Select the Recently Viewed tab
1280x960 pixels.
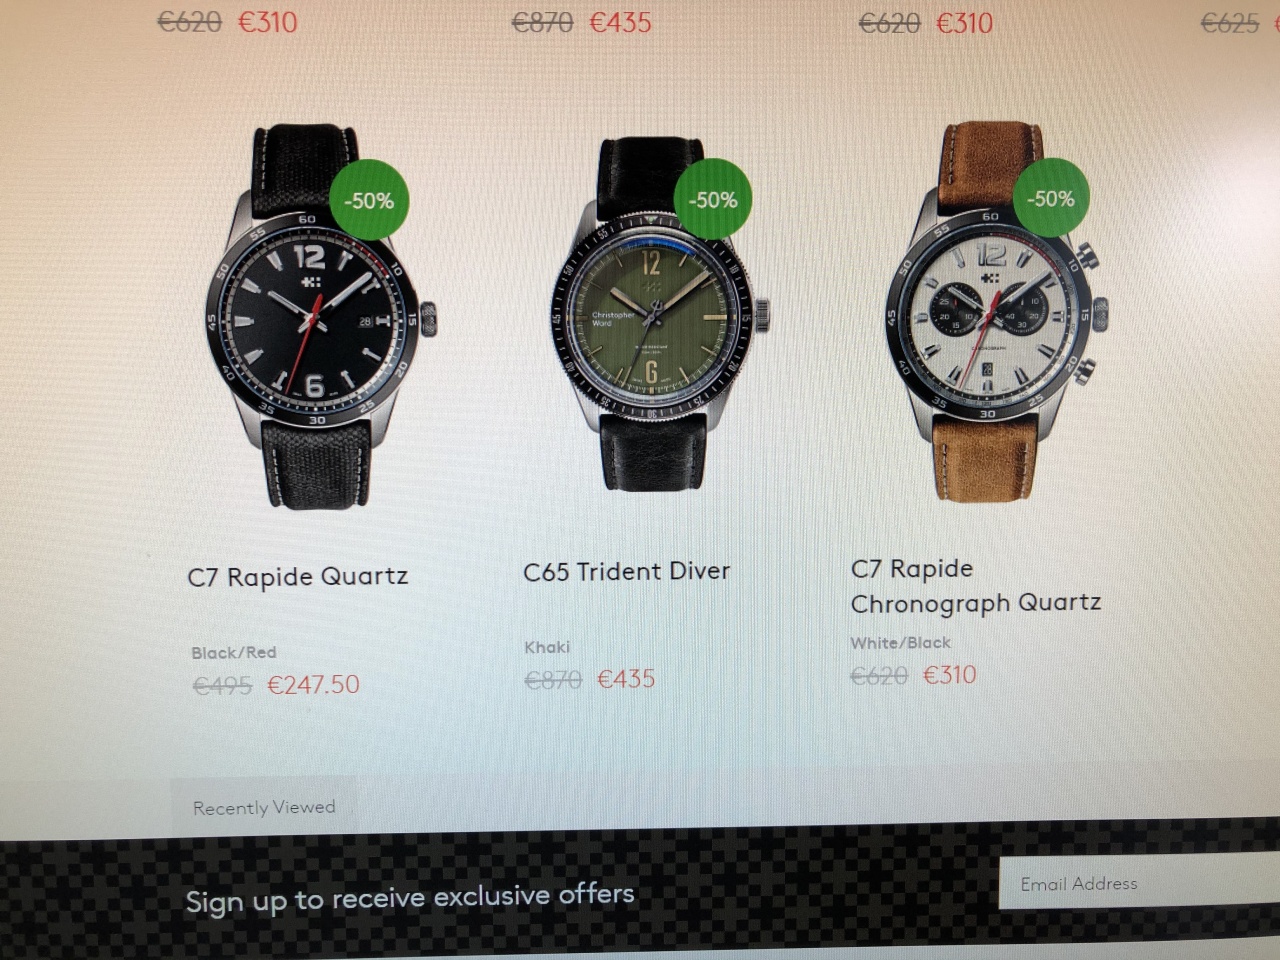pos(264,807)
